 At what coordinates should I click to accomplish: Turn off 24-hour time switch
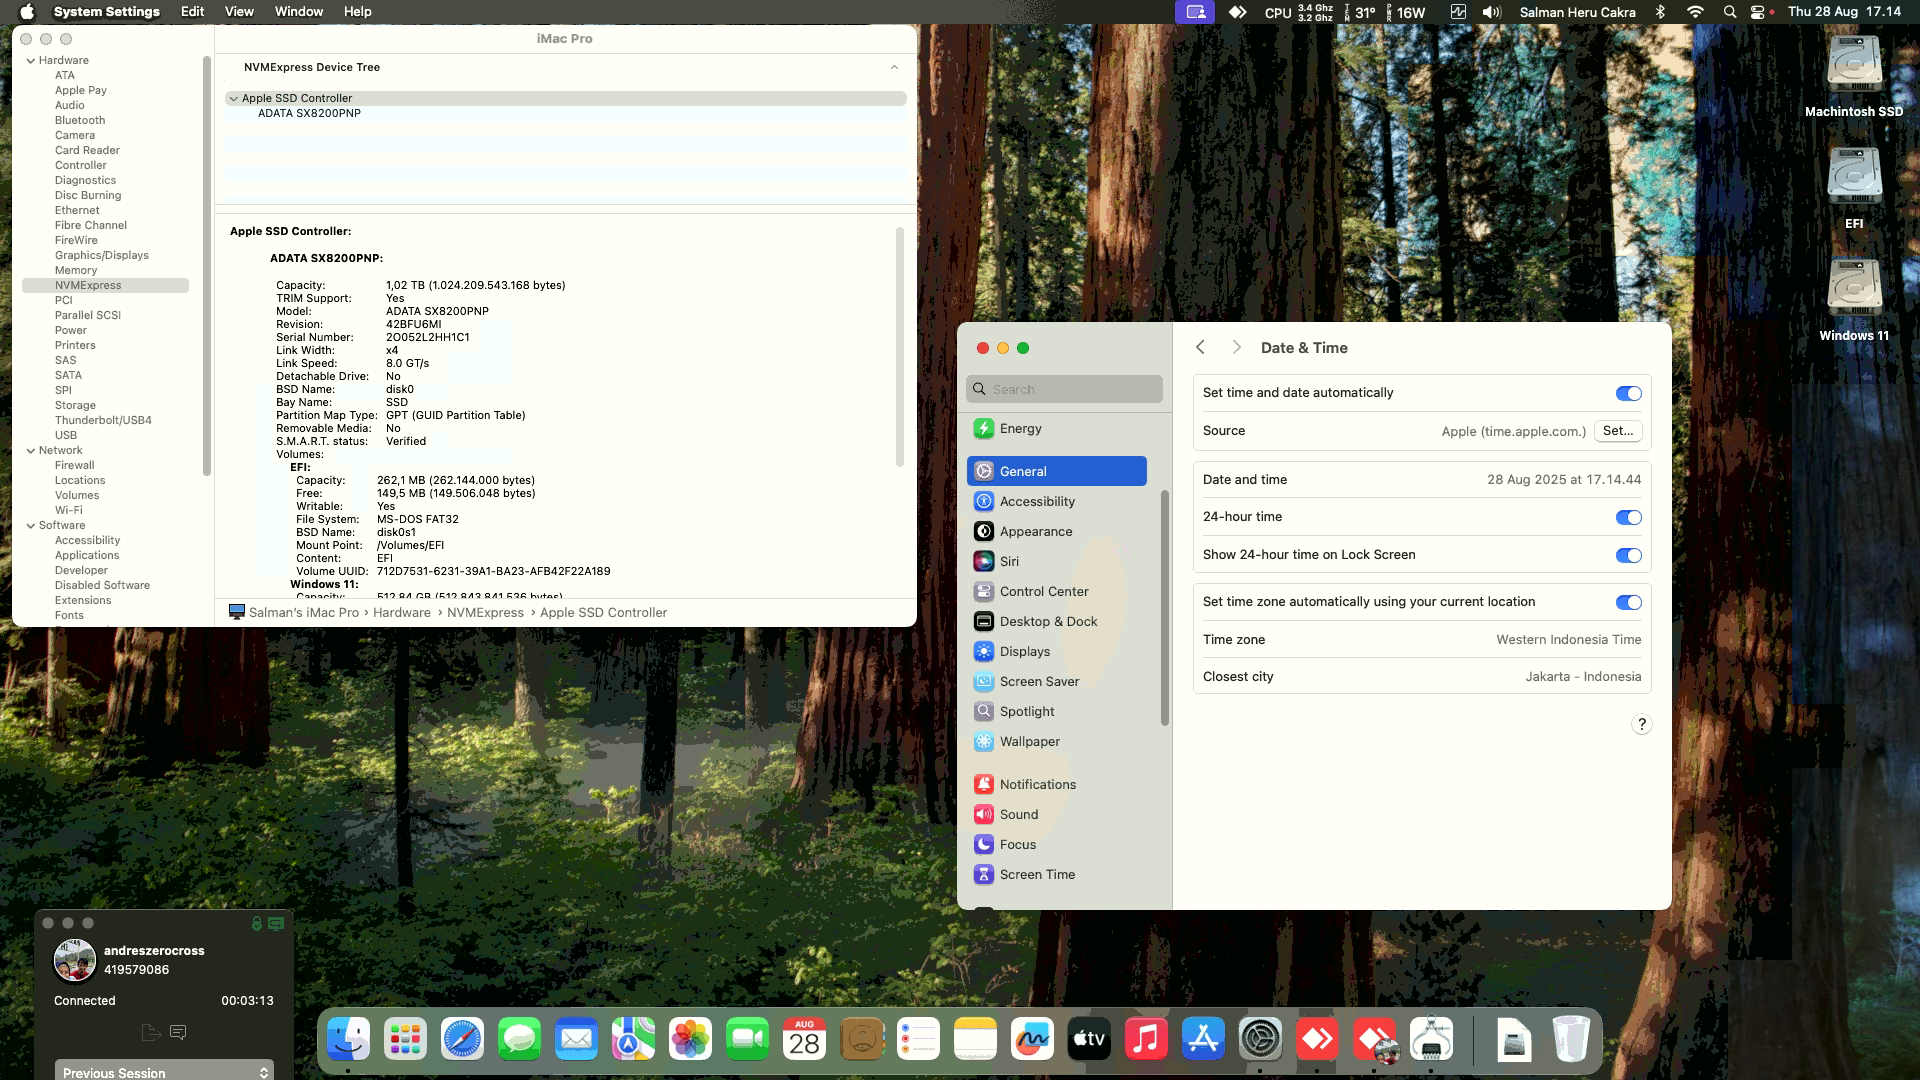[1628, 517]
